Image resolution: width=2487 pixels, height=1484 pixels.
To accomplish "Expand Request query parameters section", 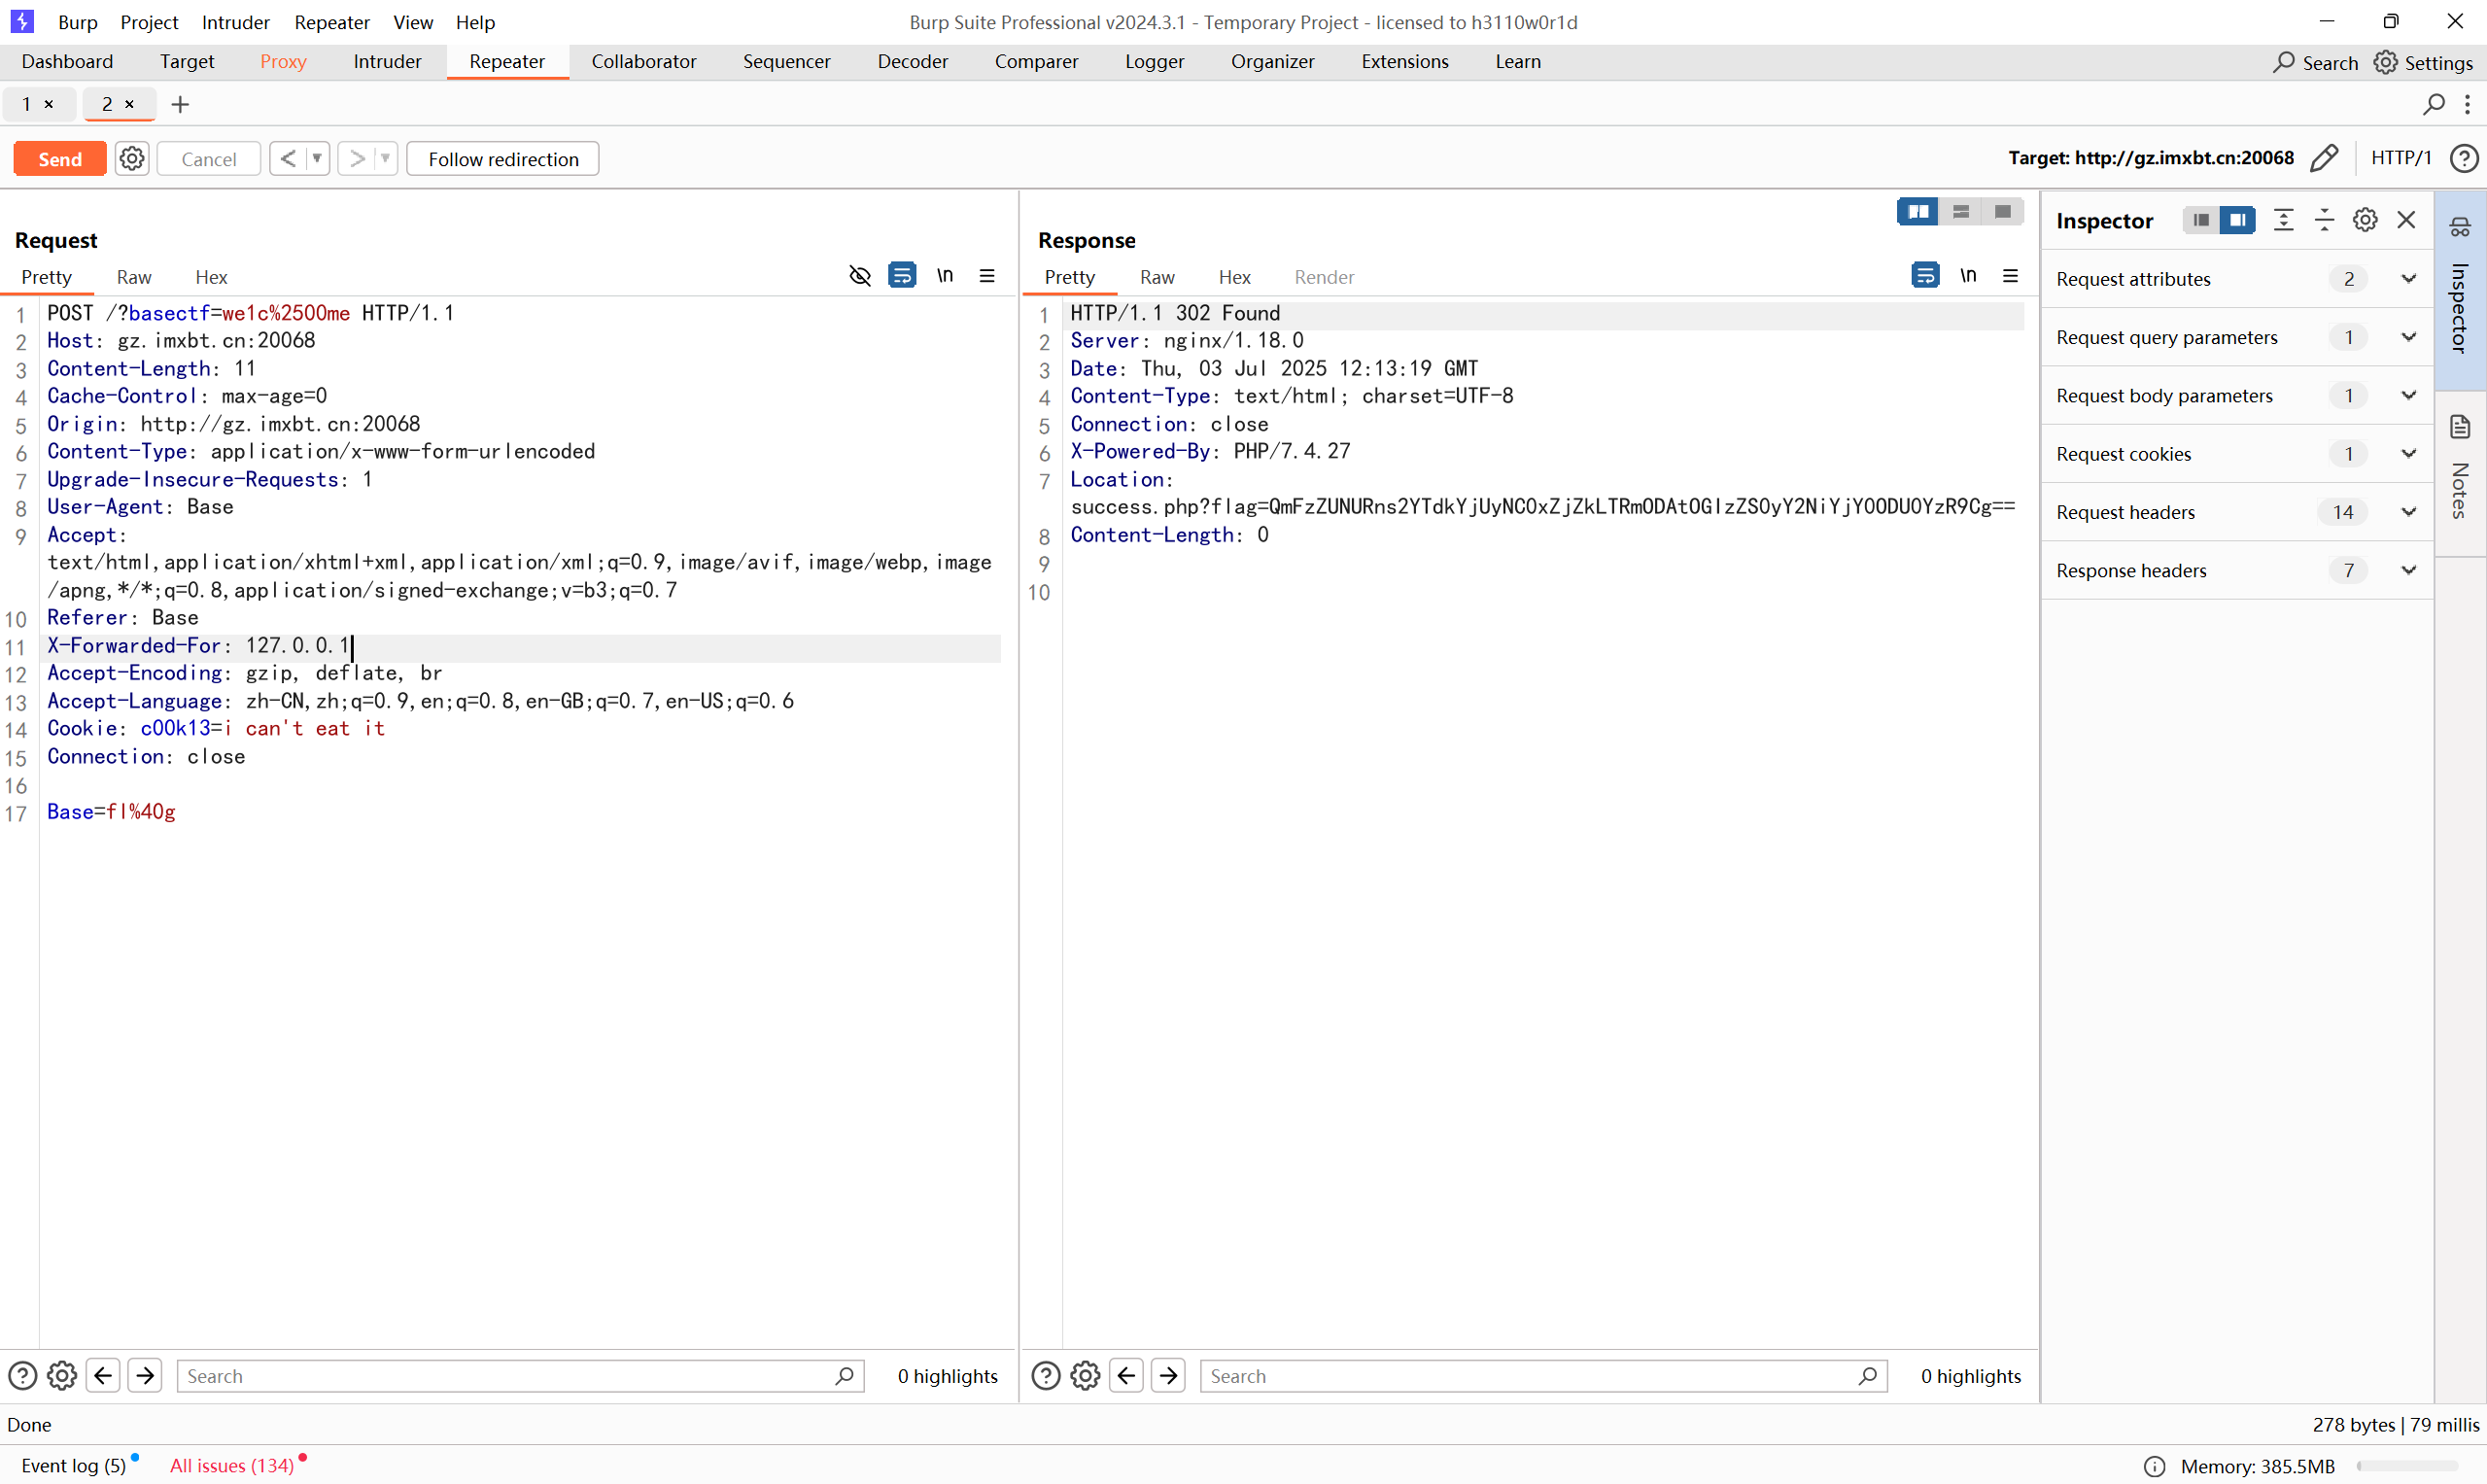I will [x=2237, y=337].
